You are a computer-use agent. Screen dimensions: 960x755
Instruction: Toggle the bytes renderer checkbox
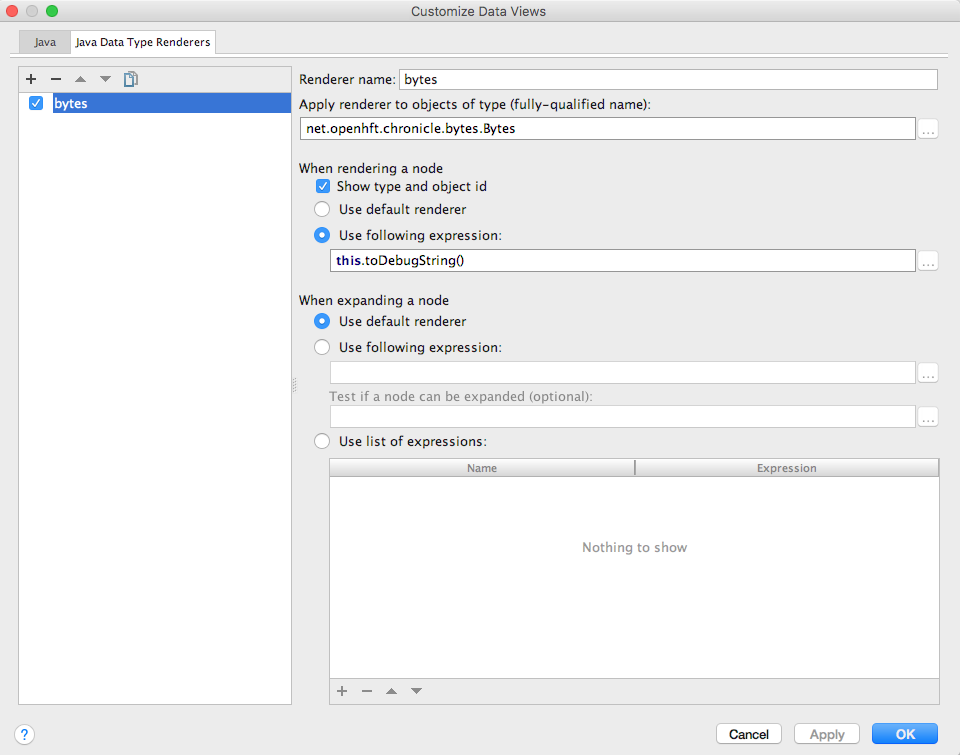pyautogui.click(x=36, y=103)
